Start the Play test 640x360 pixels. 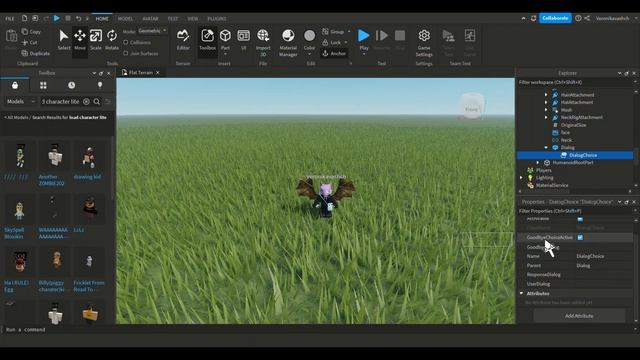[364, 40]
